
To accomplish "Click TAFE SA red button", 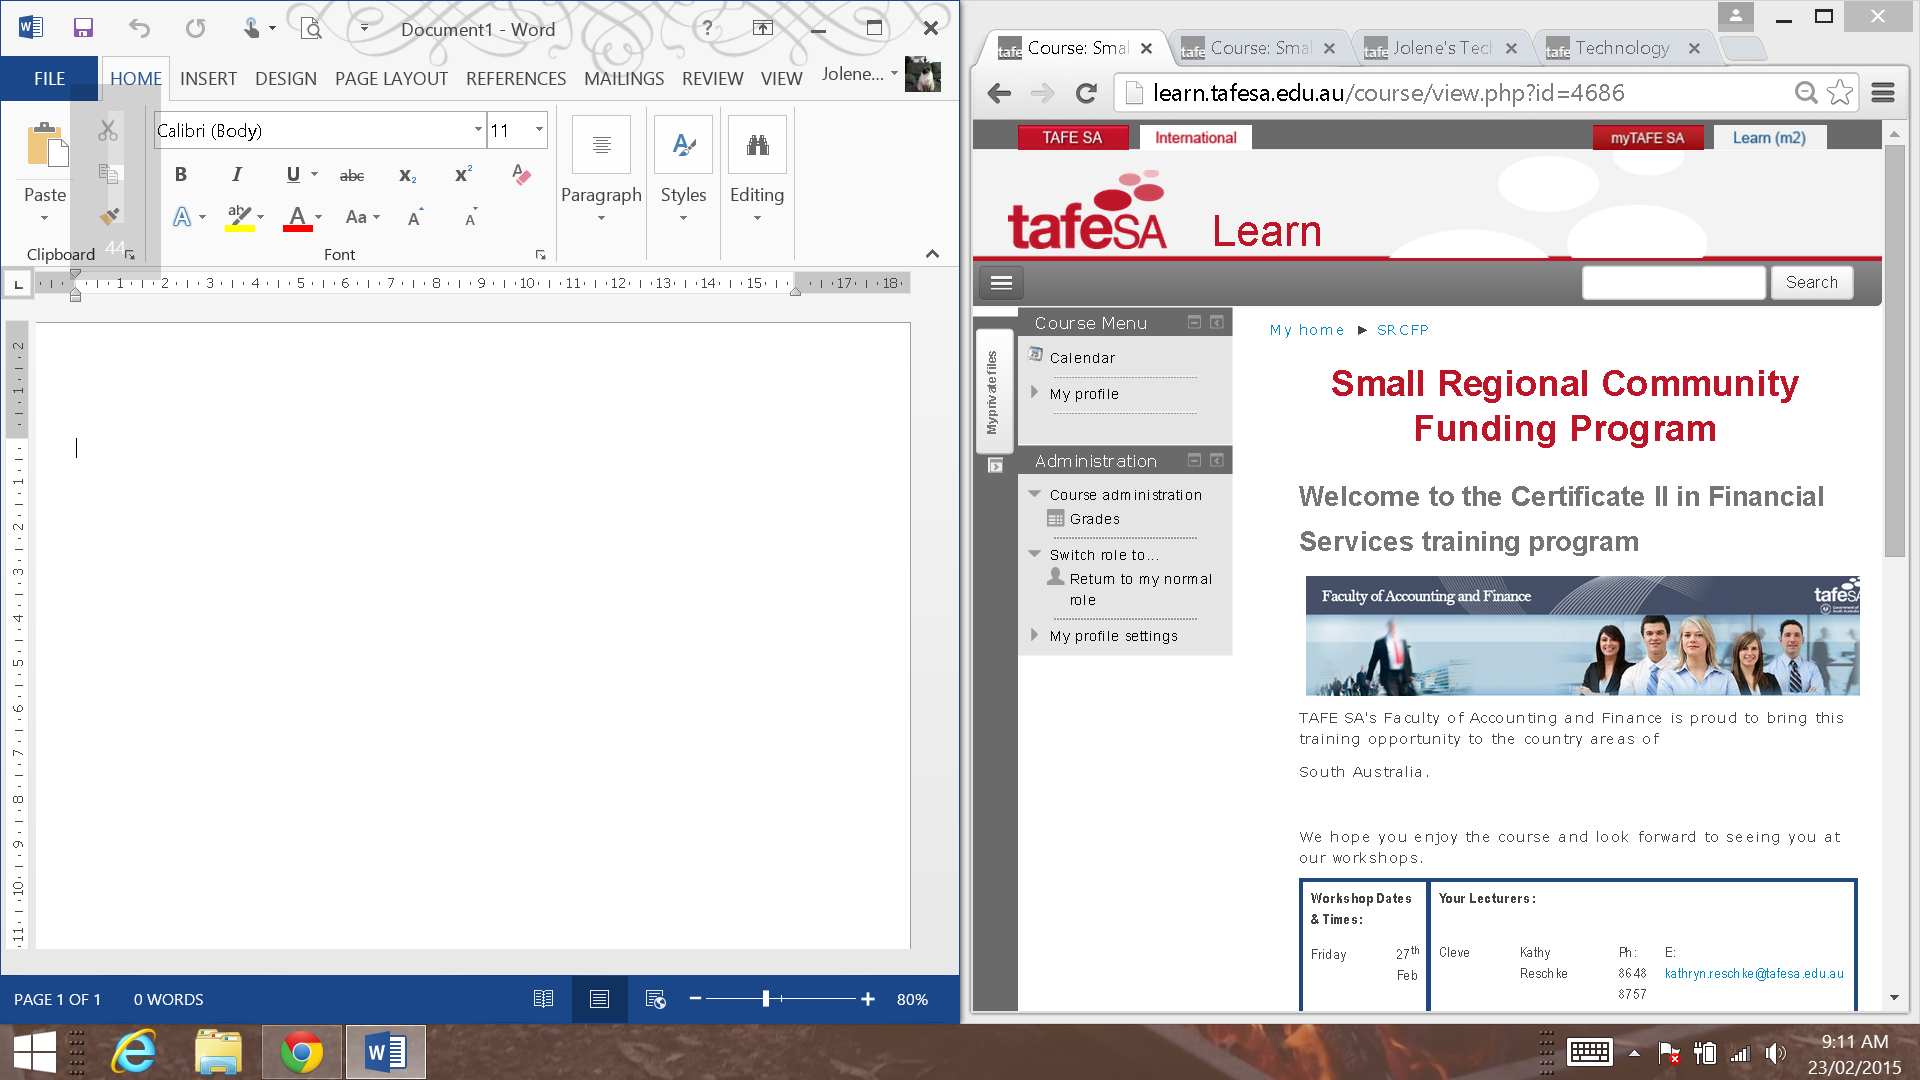I will (x=1072, y=138).
